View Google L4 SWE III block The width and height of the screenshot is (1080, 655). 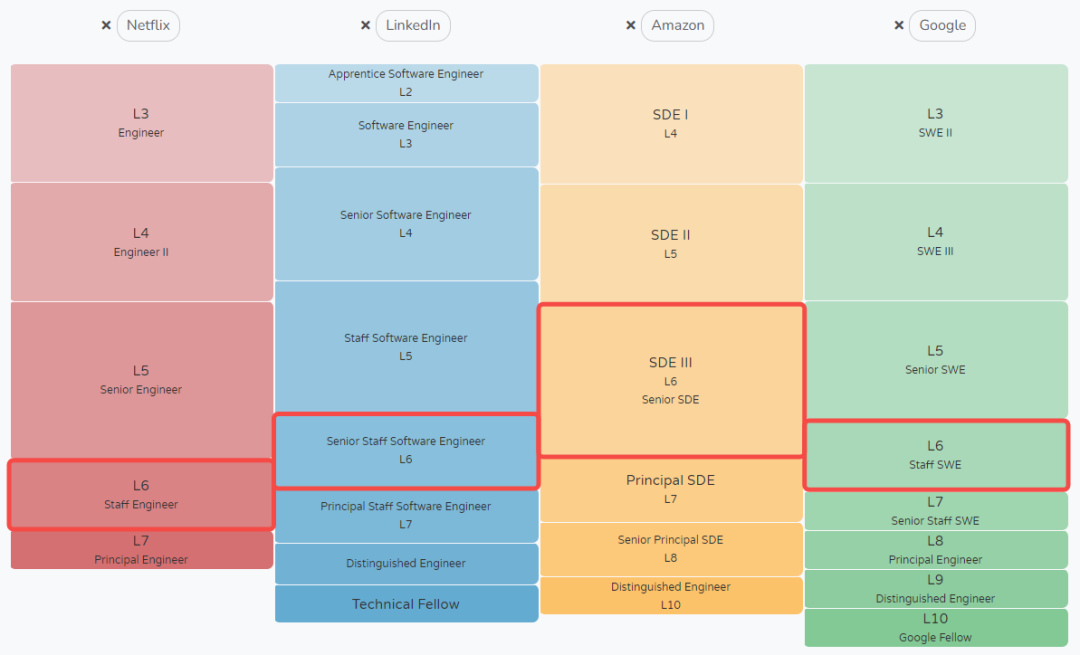[936, 242]
